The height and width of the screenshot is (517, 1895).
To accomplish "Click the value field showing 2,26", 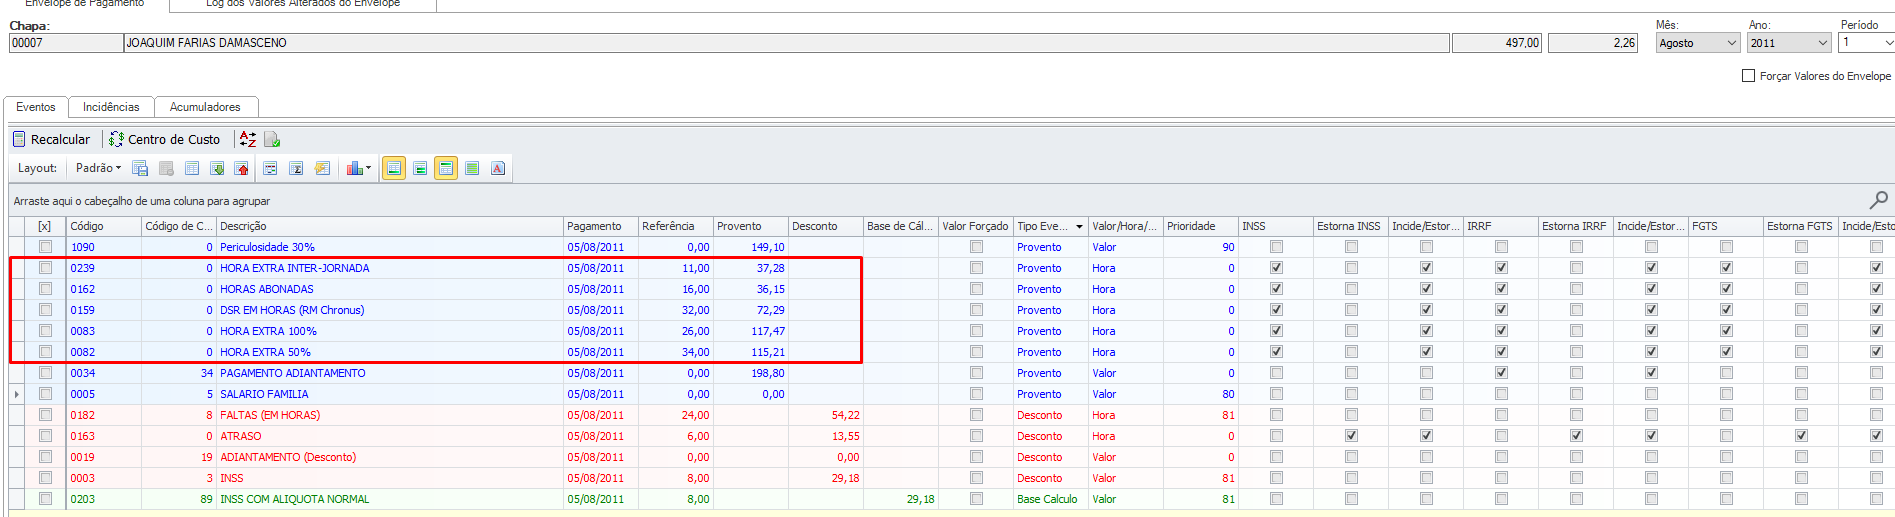I will (x=1593, y=43).
